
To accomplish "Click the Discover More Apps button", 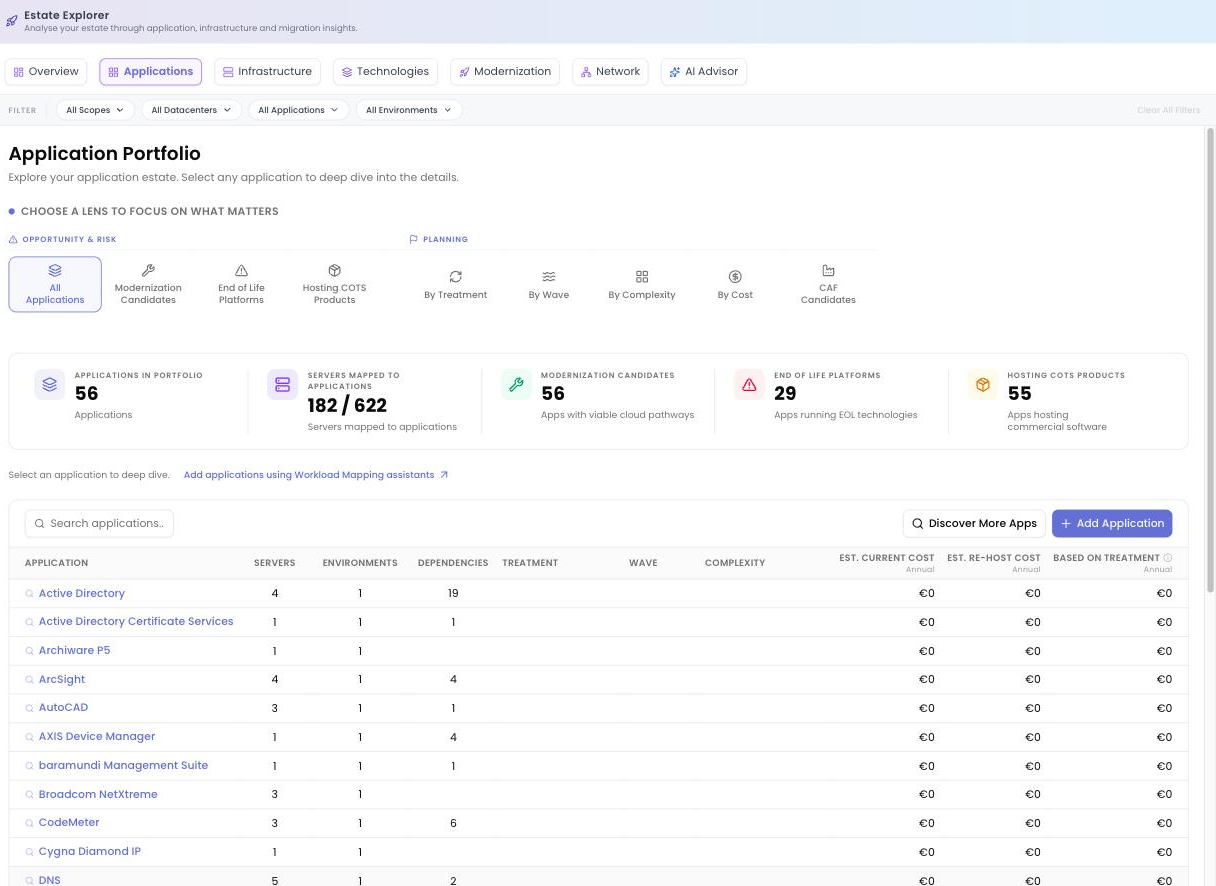I will tap(974, 524).
